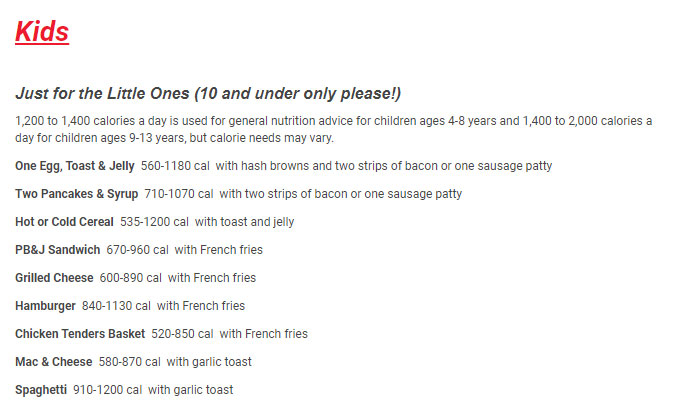Select the Hamburger menu item

[x=45, y=306]
